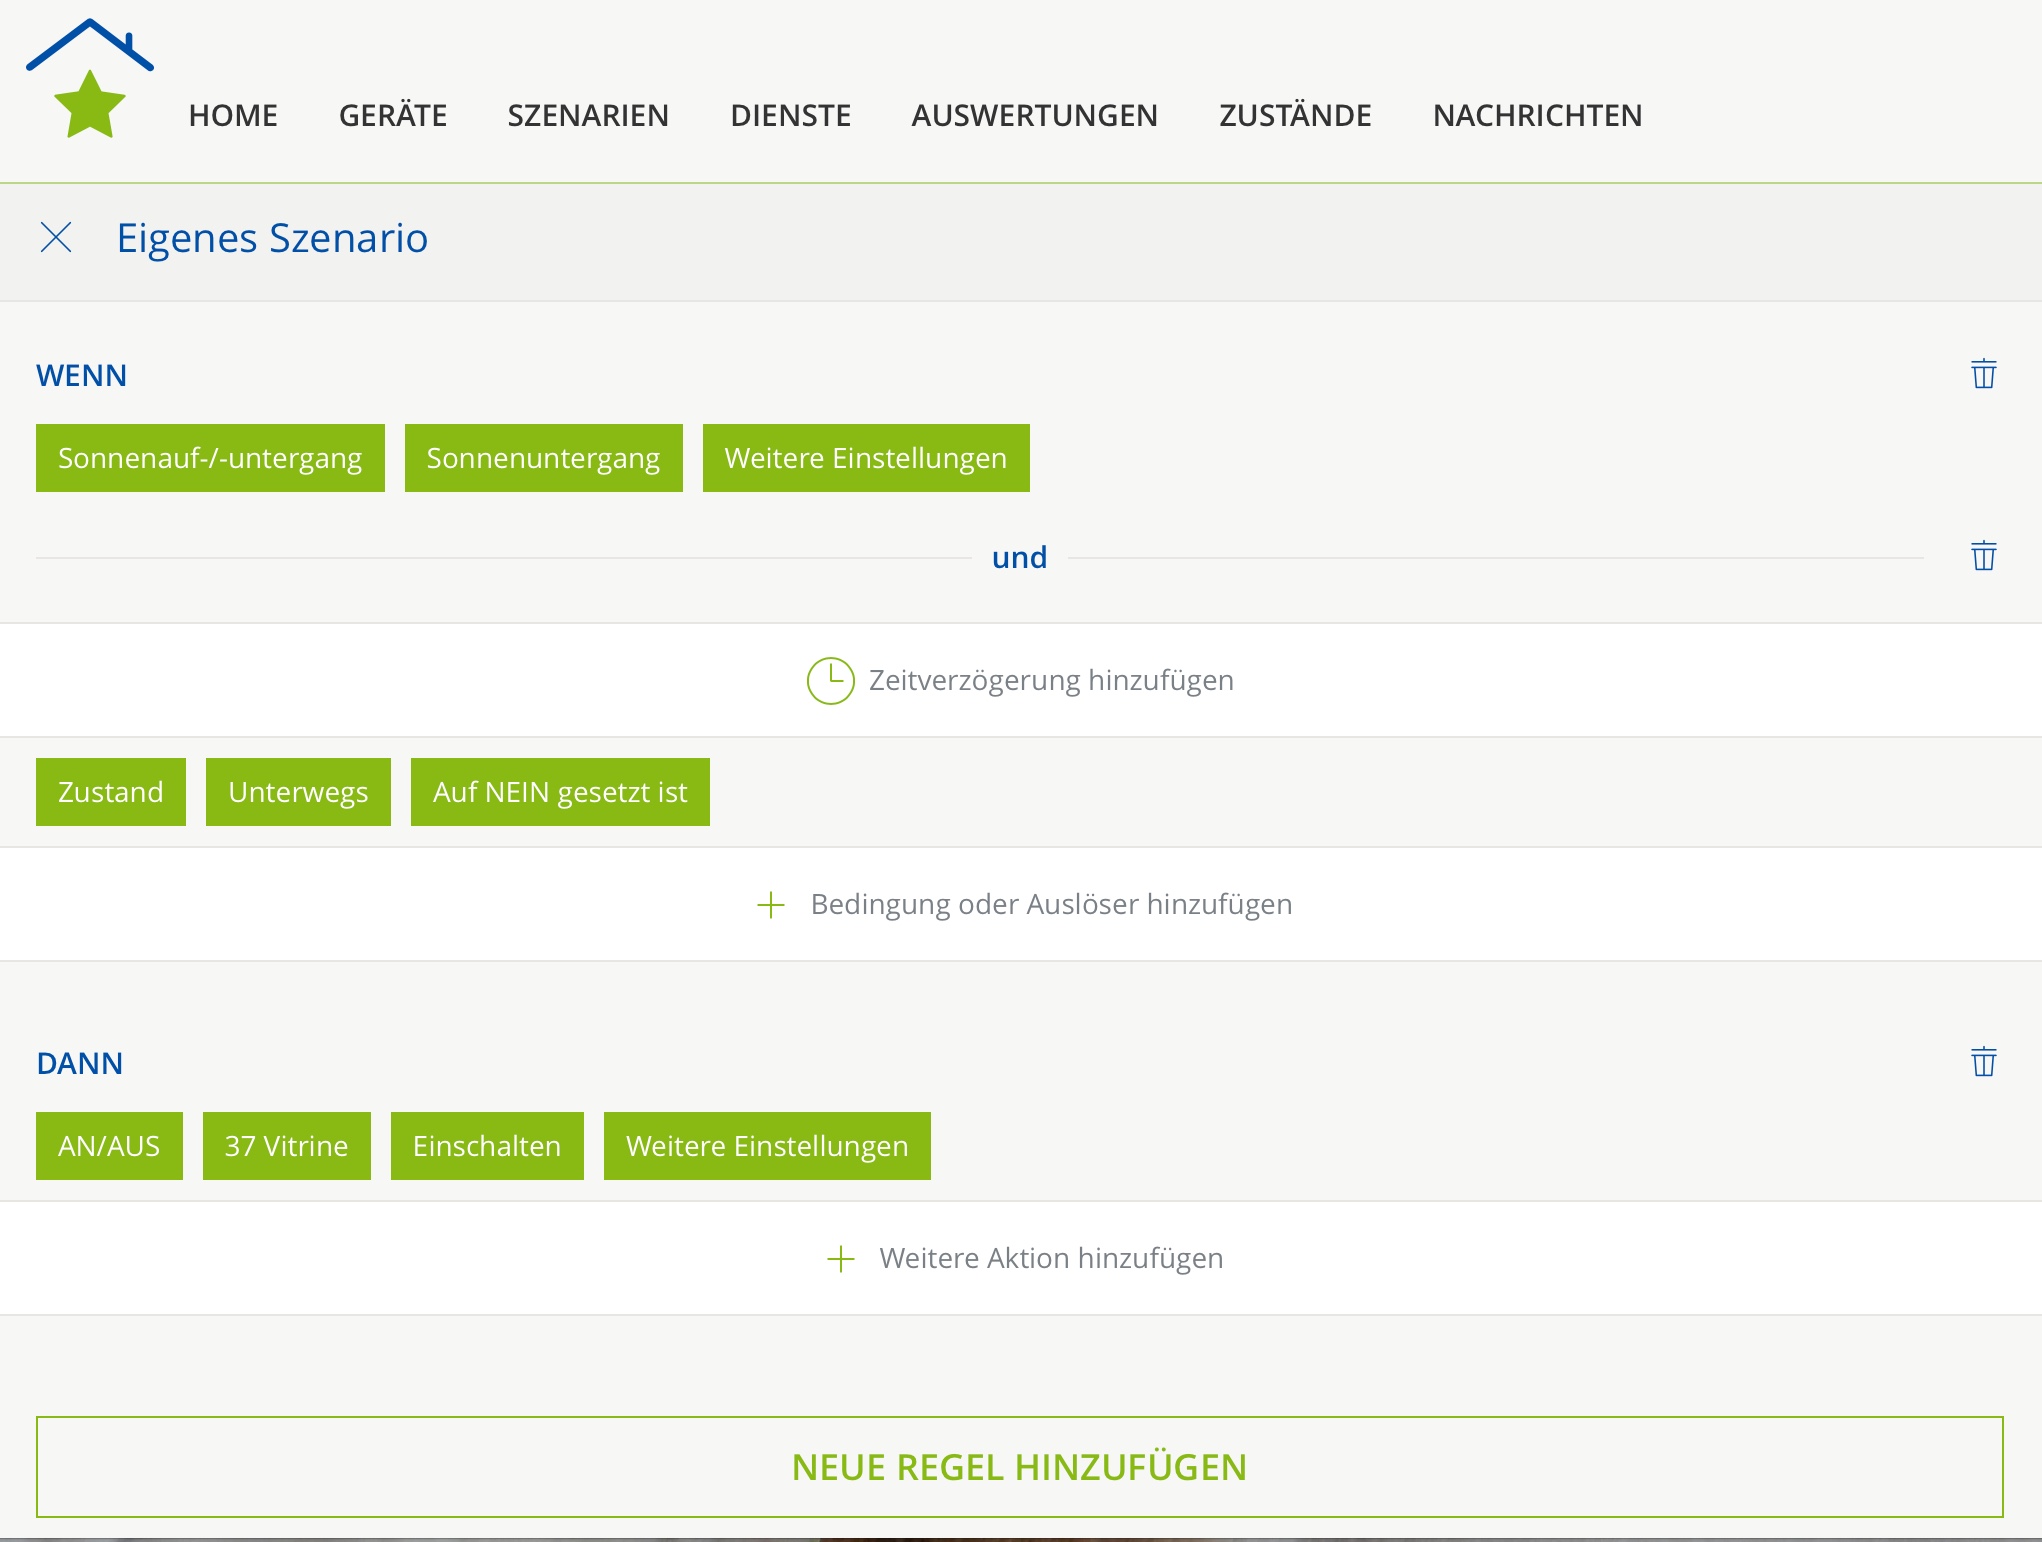Open the NACHRICHTEN menu
This screenshot has width=2042, height=1542.
click(1536, 116)
